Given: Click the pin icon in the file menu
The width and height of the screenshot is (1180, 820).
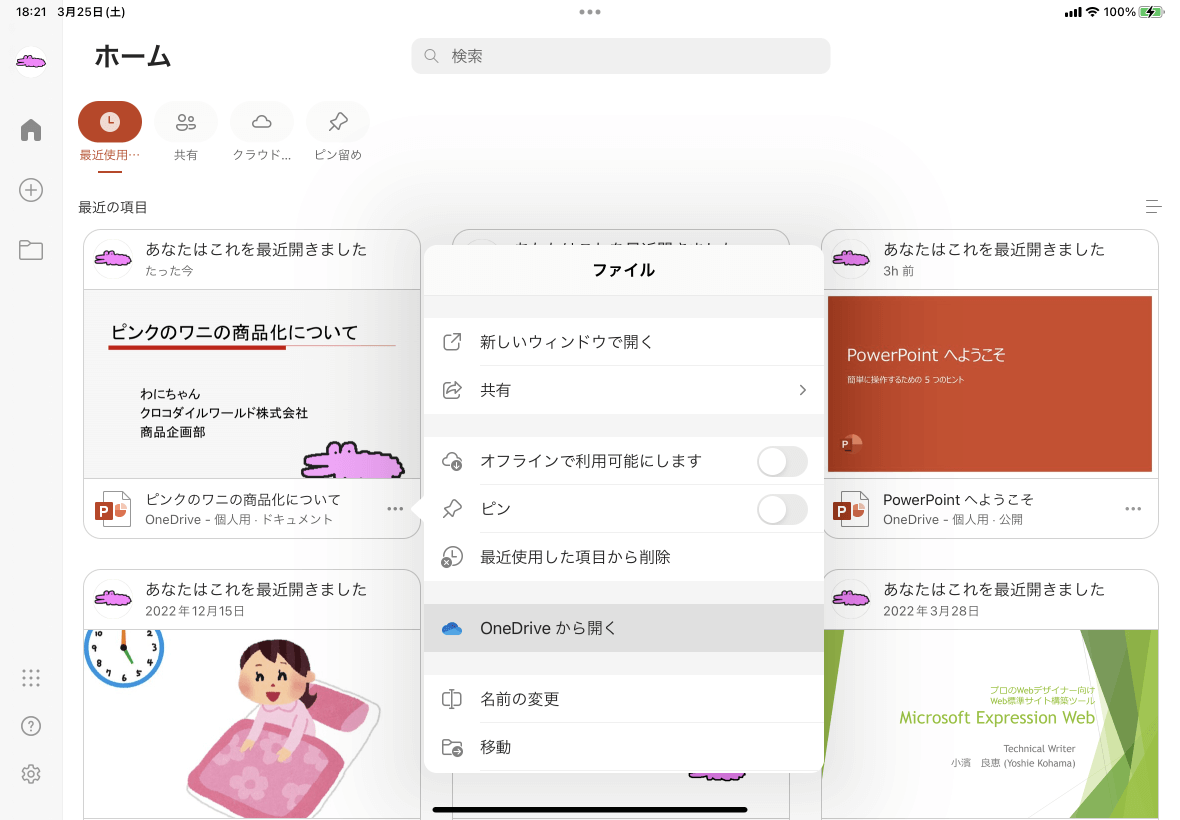Looking at the screenshot, I should pyautogui.click(x=452, y=509).
